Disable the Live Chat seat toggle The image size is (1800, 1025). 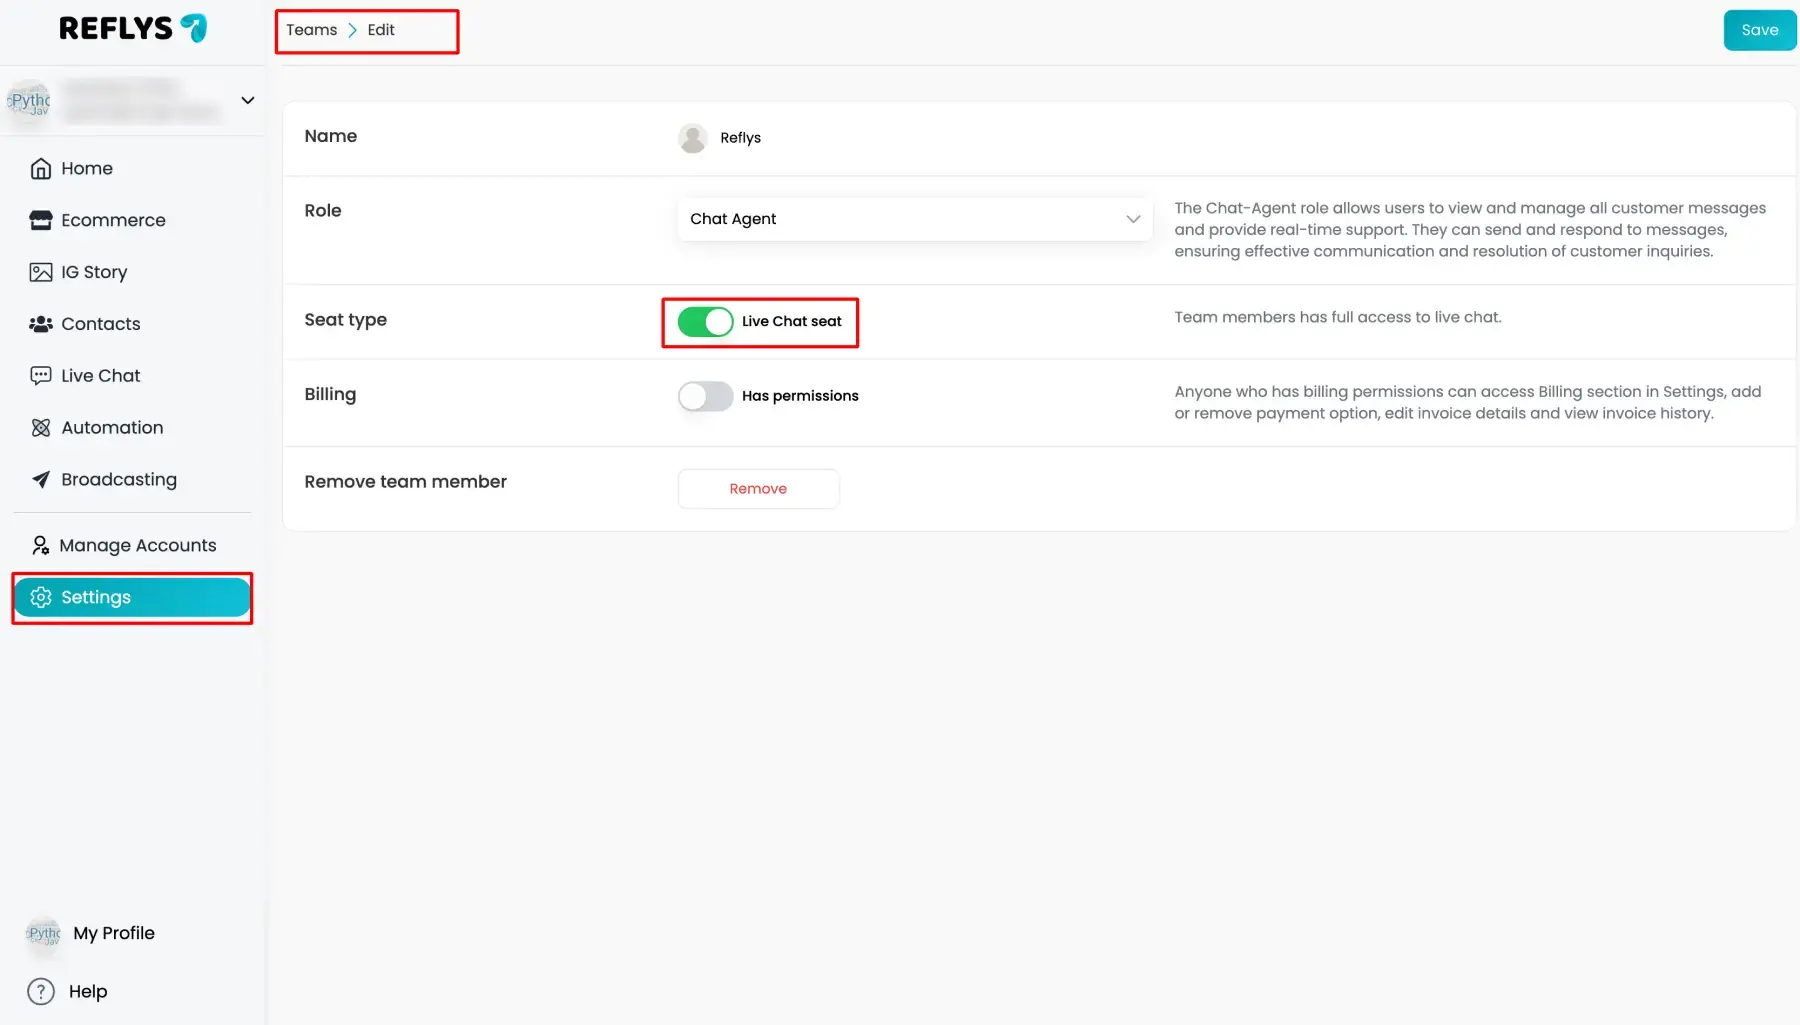pyautogui.click(x=705, y=322)
